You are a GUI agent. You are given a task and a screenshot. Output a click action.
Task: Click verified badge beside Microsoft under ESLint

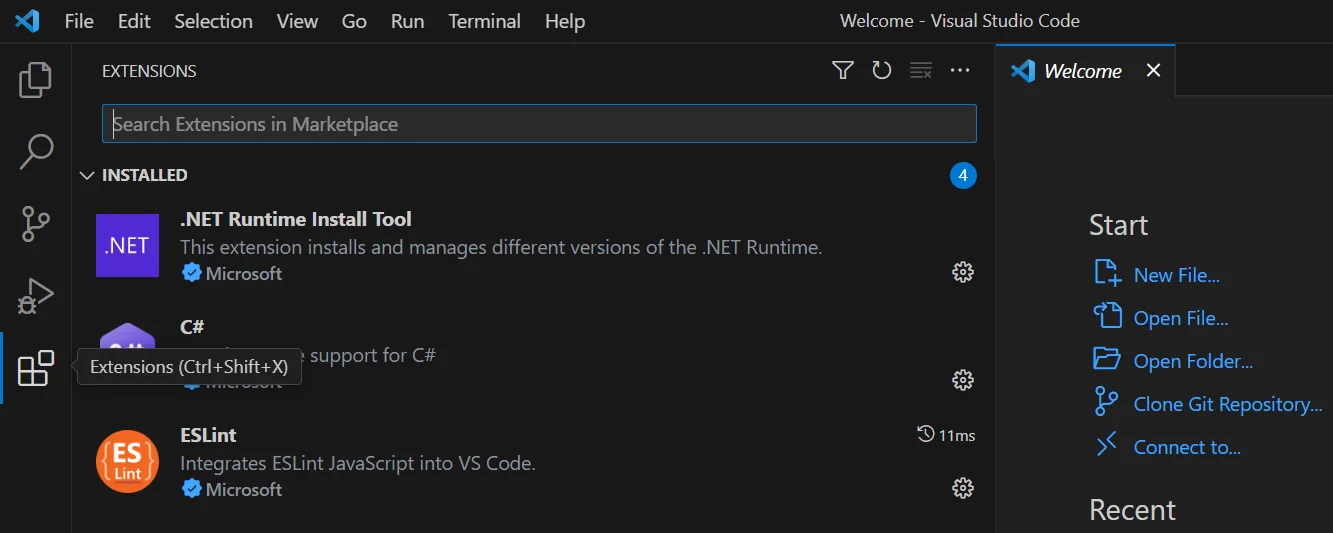click(191, 489)
